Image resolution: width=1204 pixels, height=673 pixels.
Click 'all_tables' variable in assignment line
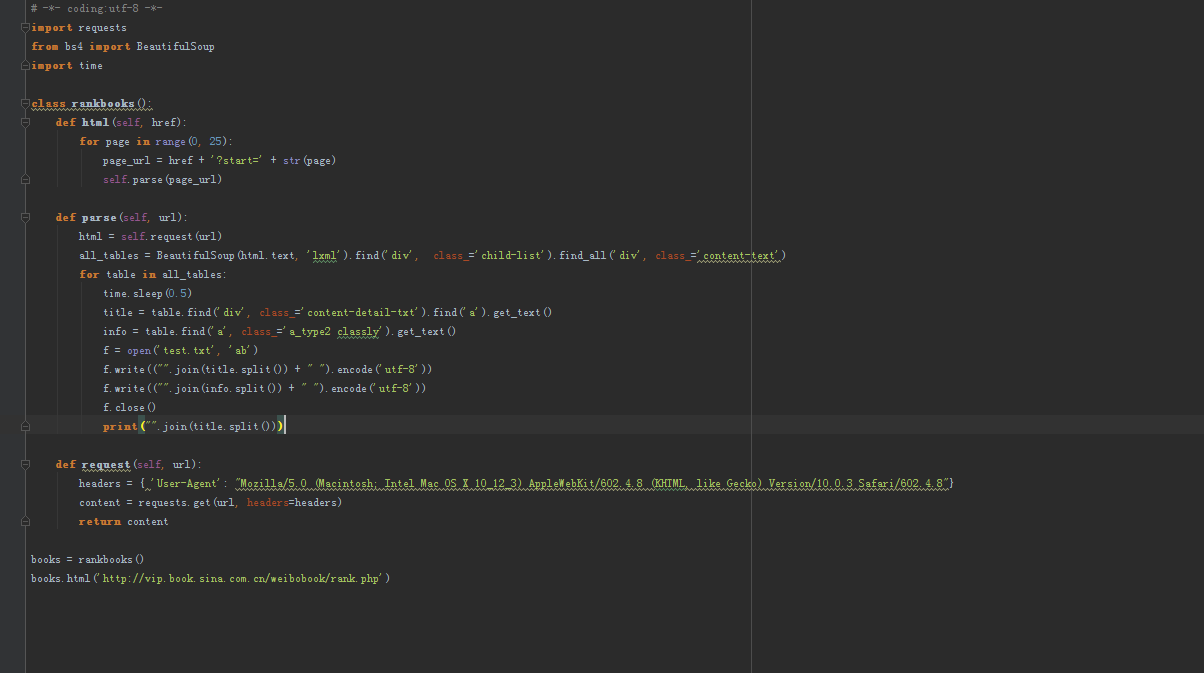109,255
